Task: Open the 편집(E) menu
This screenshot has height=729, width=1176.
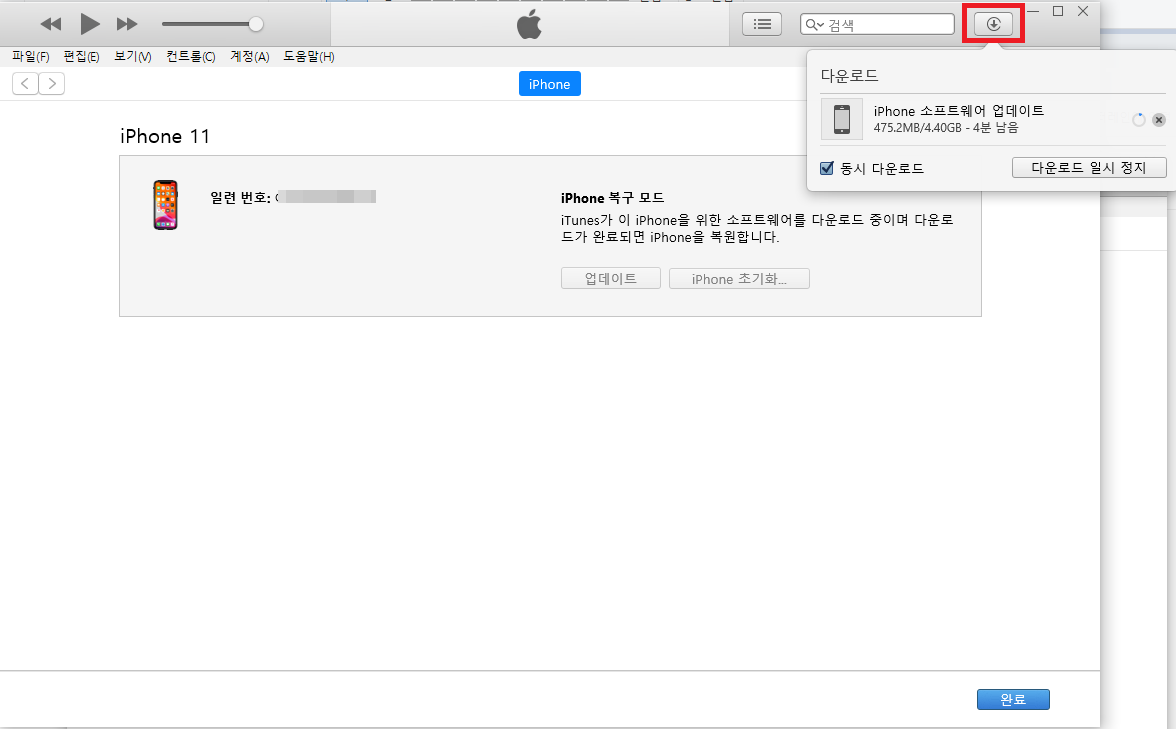Action: coord(81,56)
